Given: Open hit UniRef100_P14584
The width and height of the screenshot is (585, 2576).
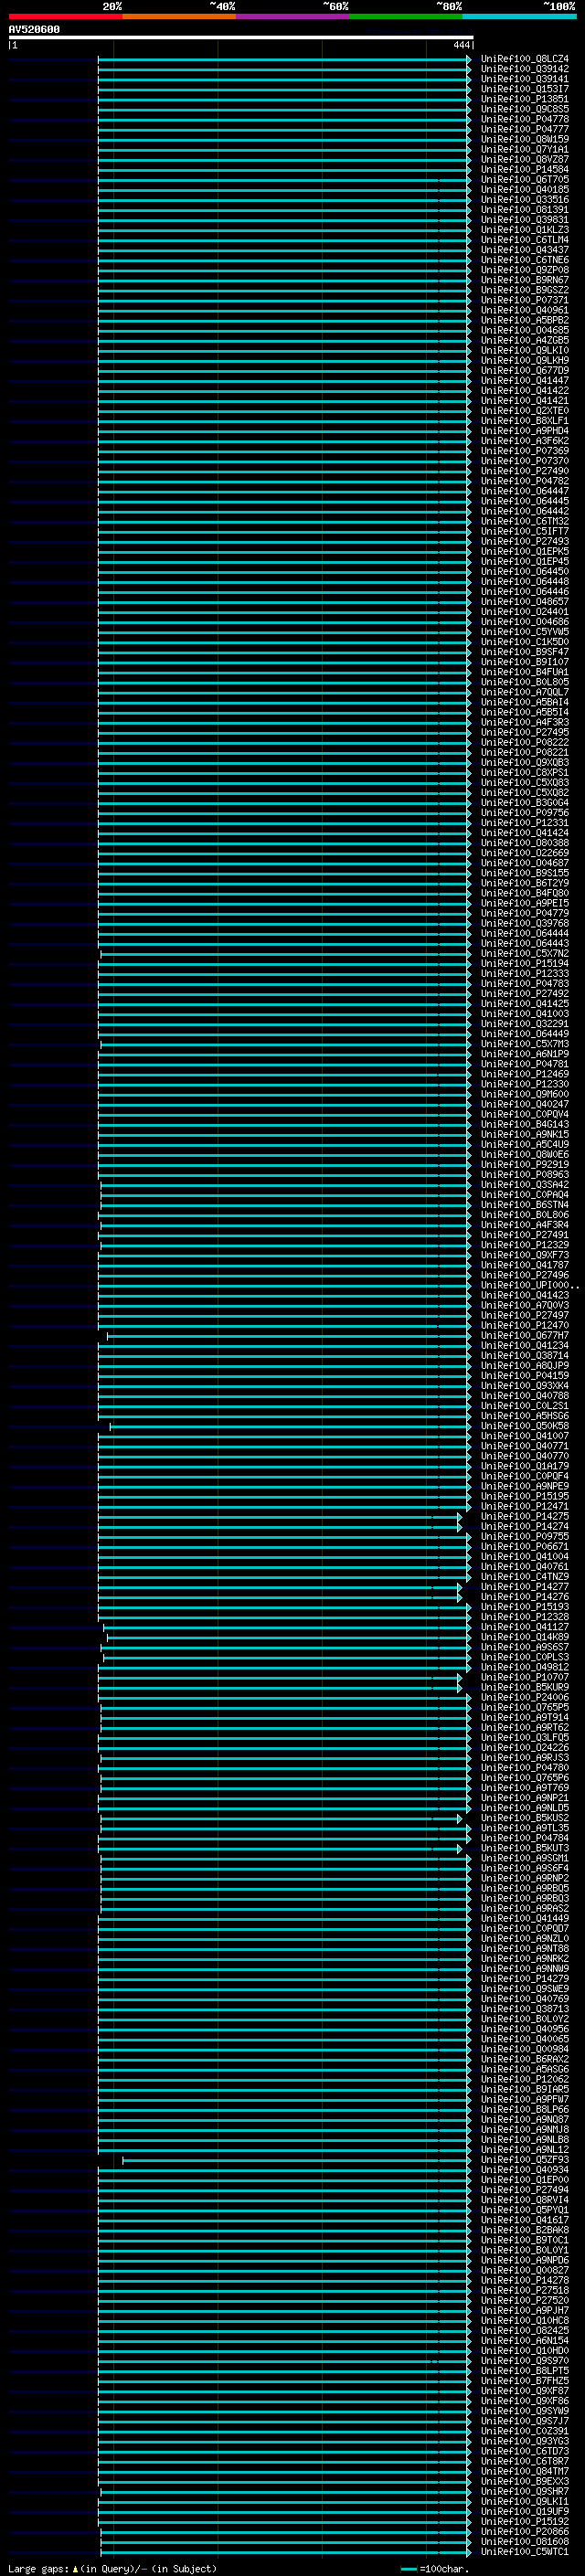Looking at the screenshot, I should [525, 169].
